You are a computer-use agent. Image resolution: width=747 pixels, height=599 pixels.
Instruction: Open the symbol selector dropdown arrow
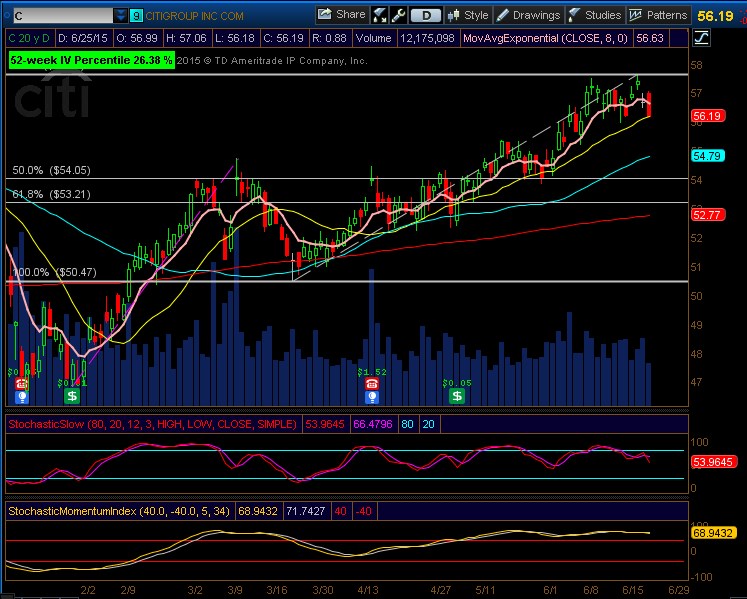pyautogui.click(x=121, y=16)
